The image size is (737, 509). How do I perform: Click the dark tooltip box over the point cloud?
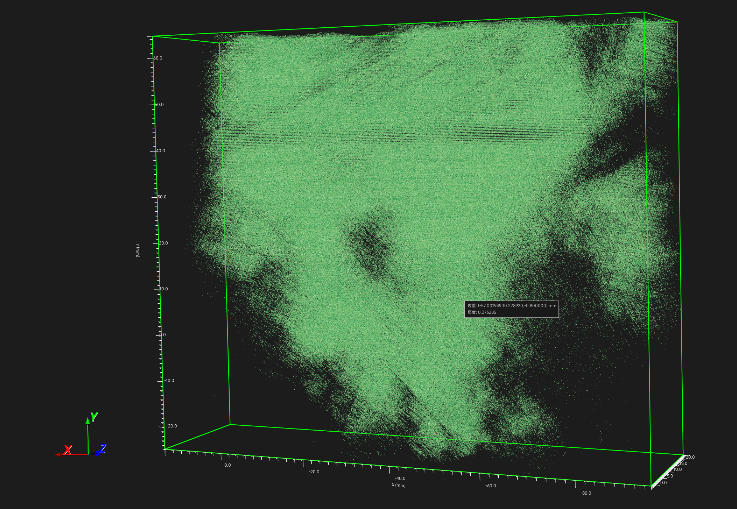[511, 309]
